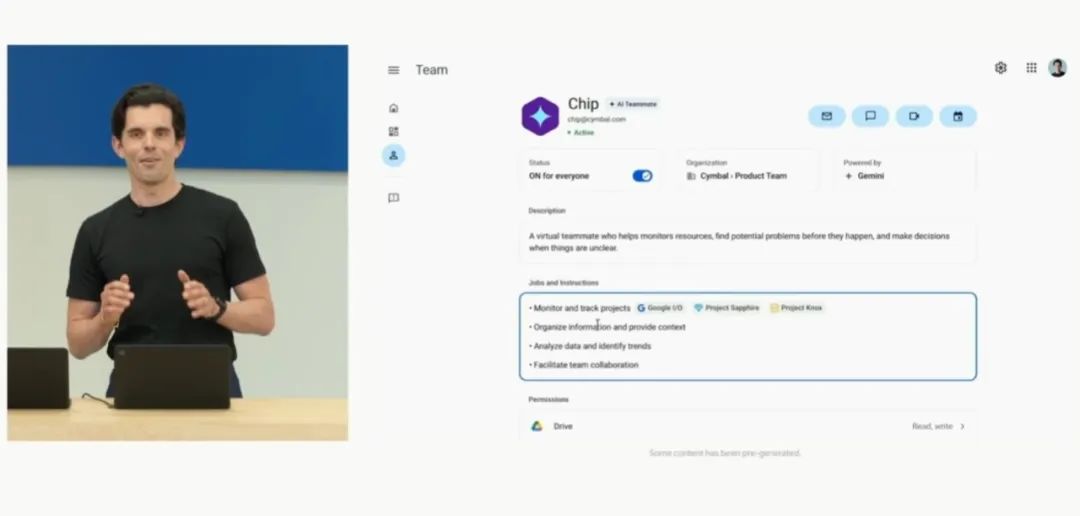Click 'Facilitate team collaboration' instruction line
Viewport: 1080px width, 516px height.
587,365
